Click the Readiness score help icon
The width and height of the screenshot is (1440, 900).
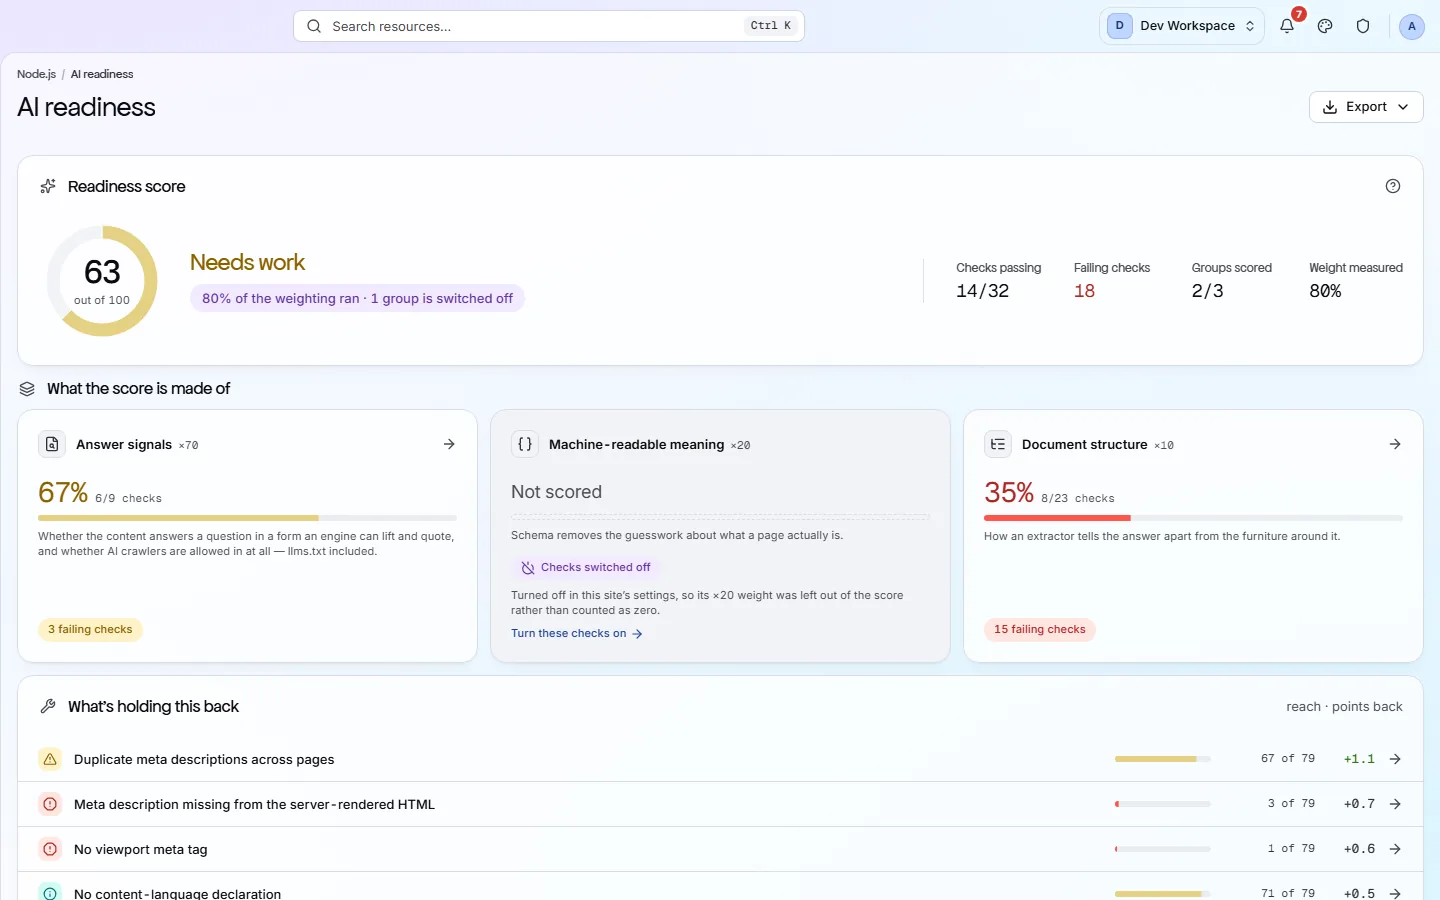[x=1393, y=186]
